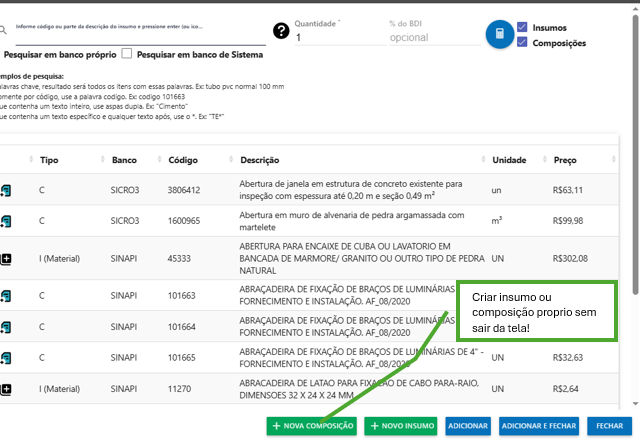Sort table by Tipo column
Image resolution: width=640 pixels, height=441 pixels.
(x=49, y=160)
